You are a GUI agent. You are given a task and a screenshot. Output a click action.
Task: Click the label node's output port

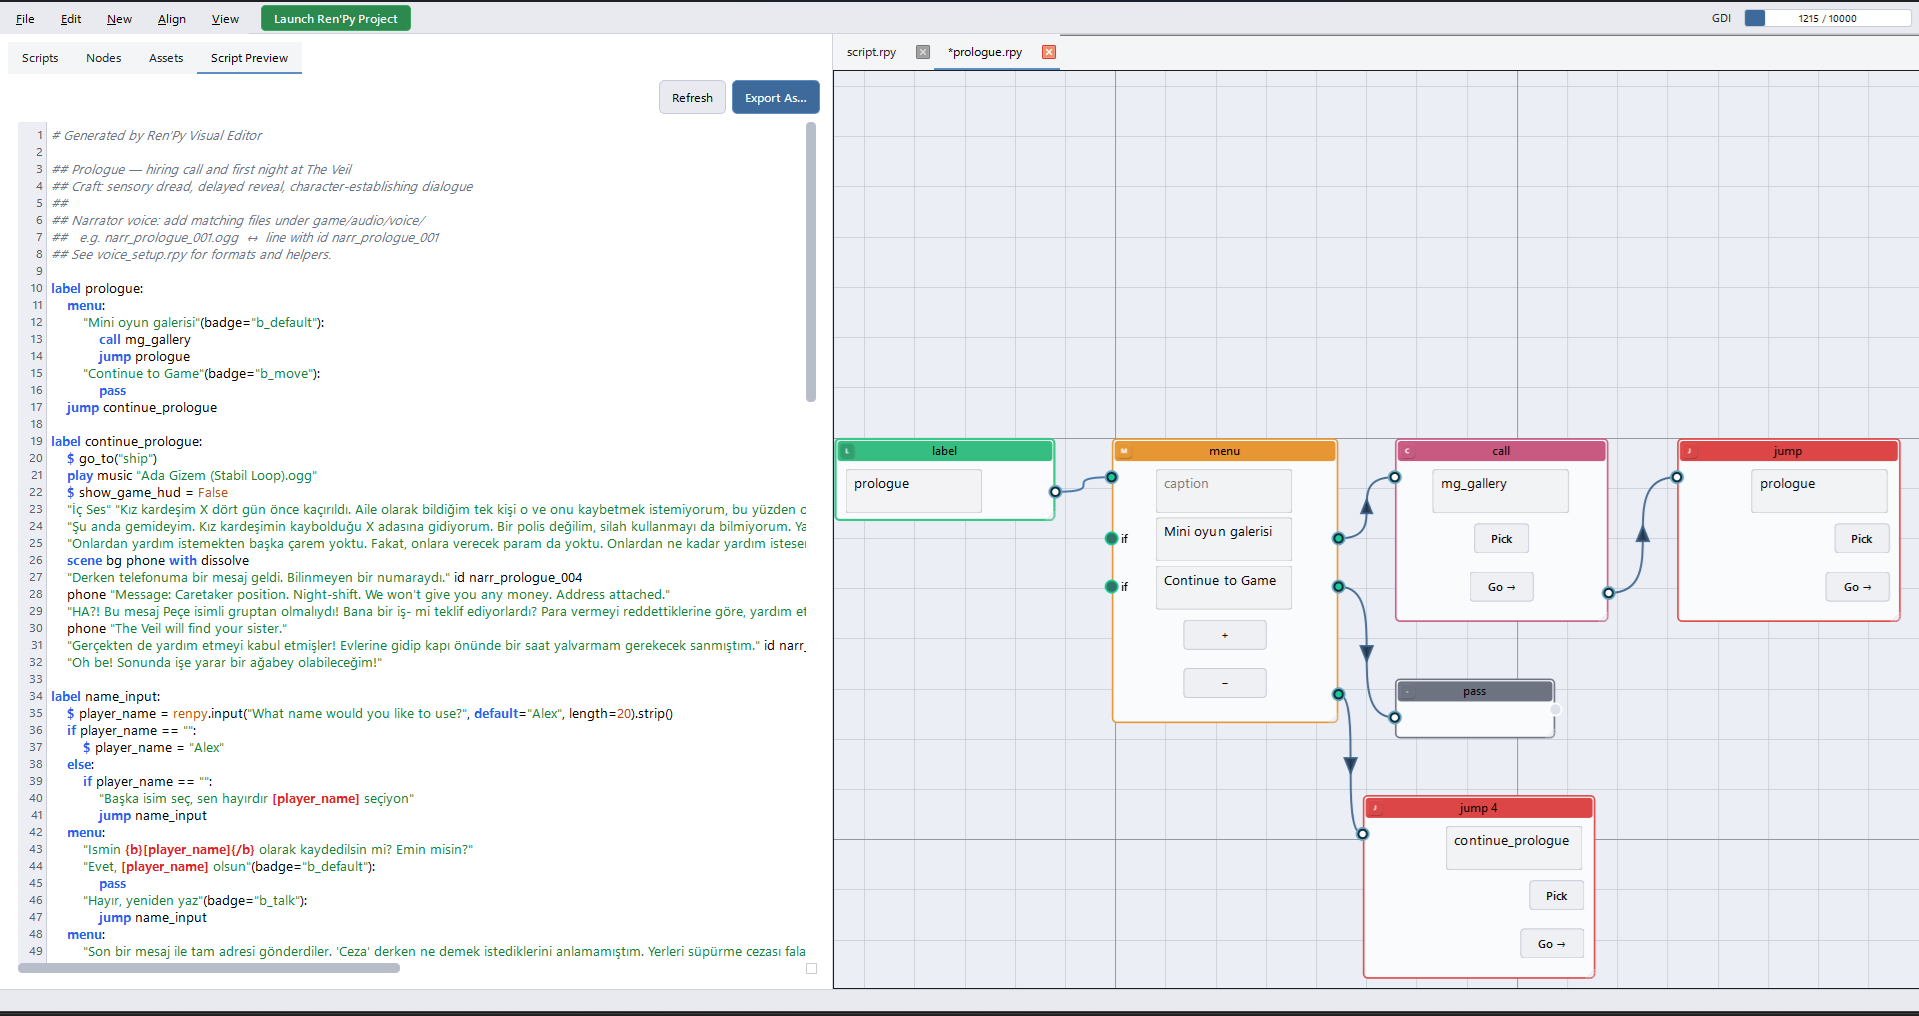tap(1054, 491)
